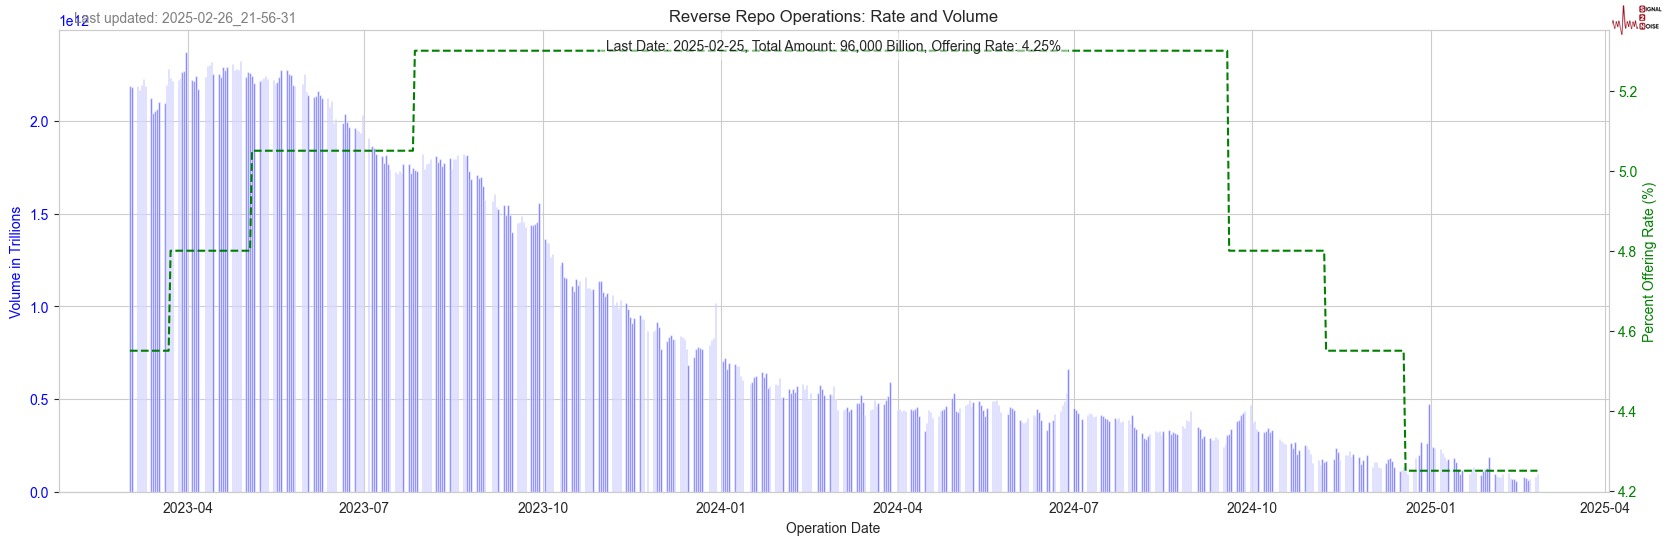The width and height of the screenshot is (1667, 545).
Task: Select the 2023-10 date tick label
Action: (x=542, y=508)
